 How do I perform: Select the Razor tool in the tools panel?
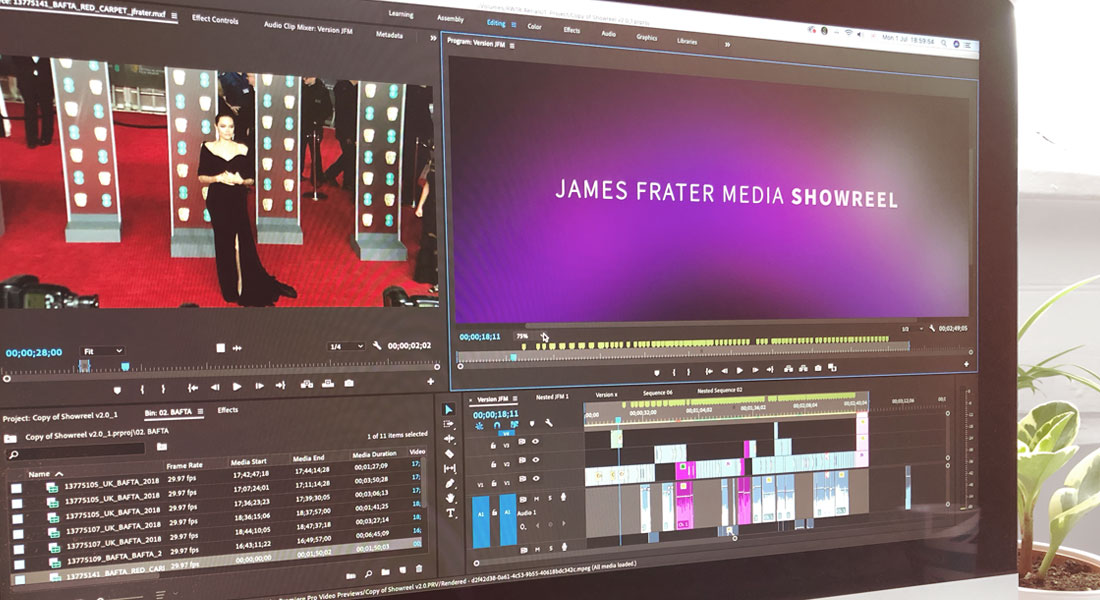[450, 453]
